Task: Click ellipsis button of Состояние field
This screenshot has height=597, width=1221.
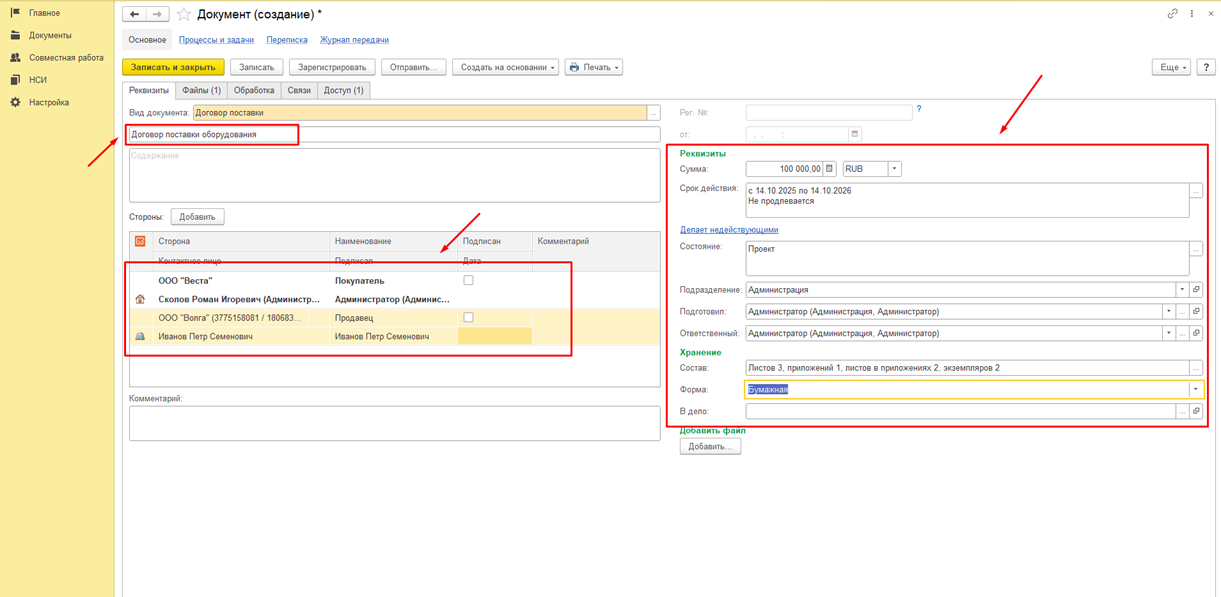Action: click(x=1196, y=248)
